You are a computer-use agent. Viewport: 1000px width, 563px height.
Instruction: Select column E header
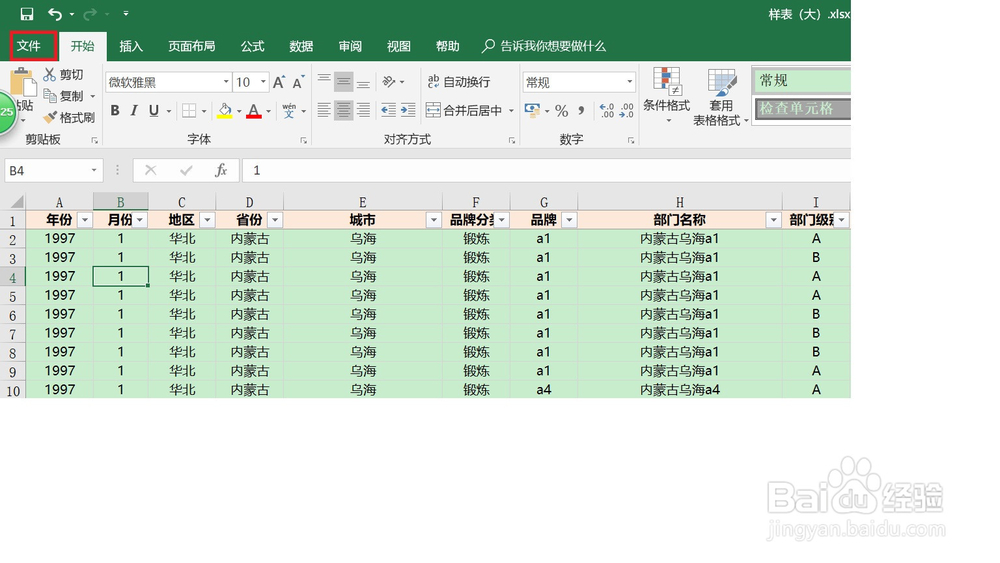363,202
